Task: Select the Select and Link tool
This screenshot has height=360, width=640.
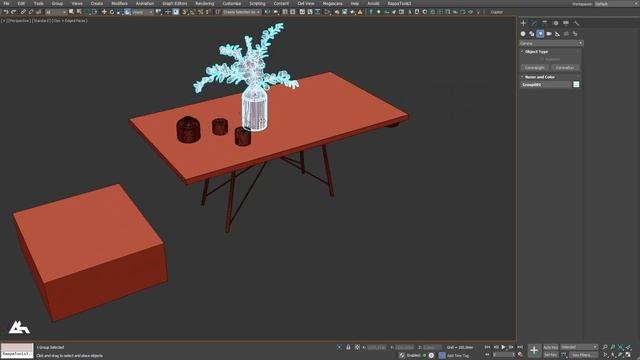Action: [23, 12]
